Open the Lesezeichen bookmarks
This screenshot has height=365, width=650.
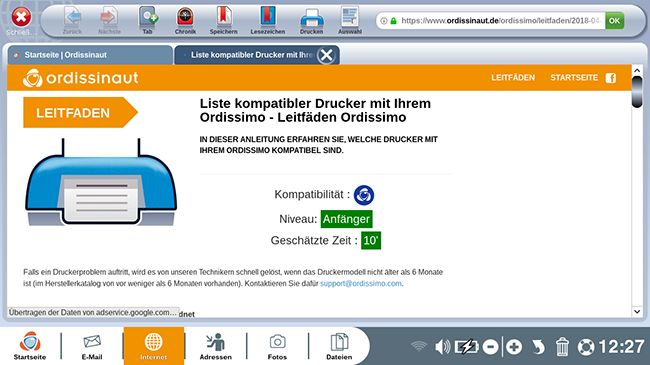pyautogui.click(x=268, y=21)
